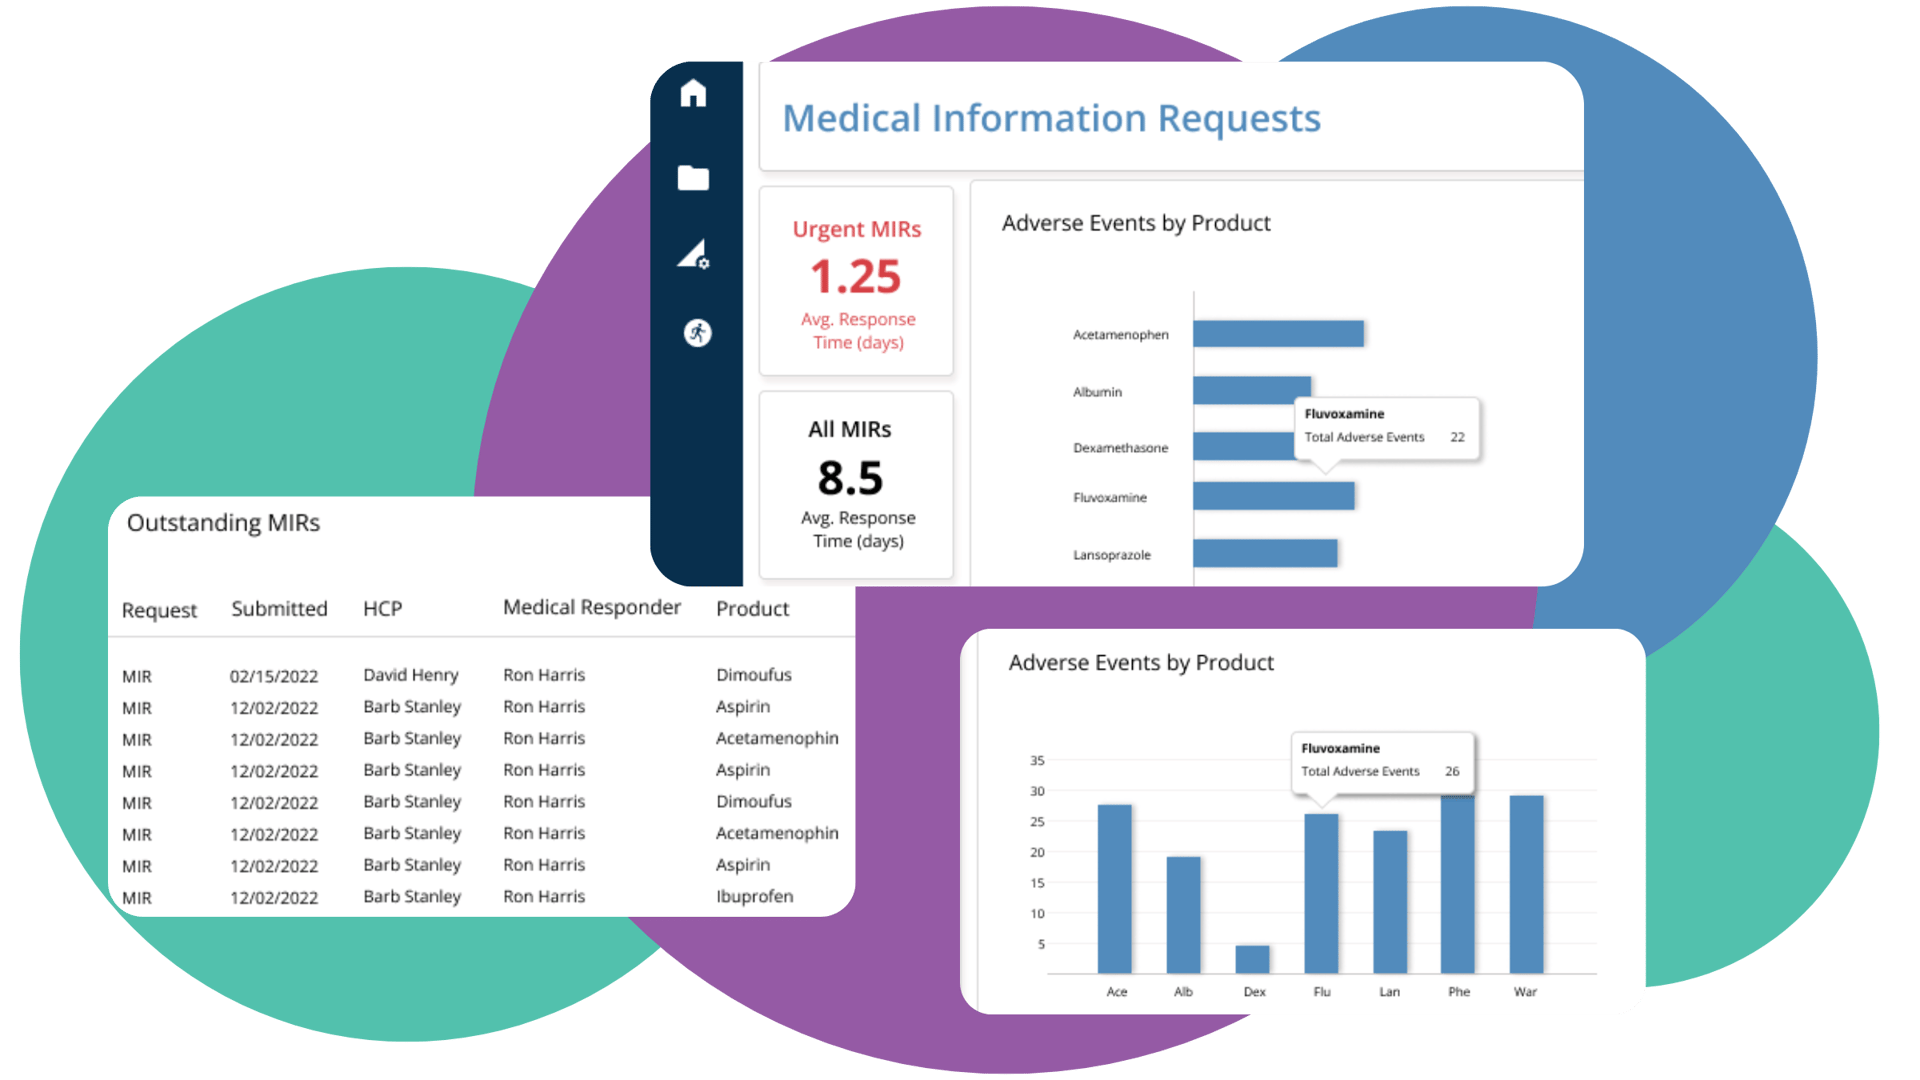Sort by the Medical Responder column header
Screen dimensions: 1920x1080
592,608
